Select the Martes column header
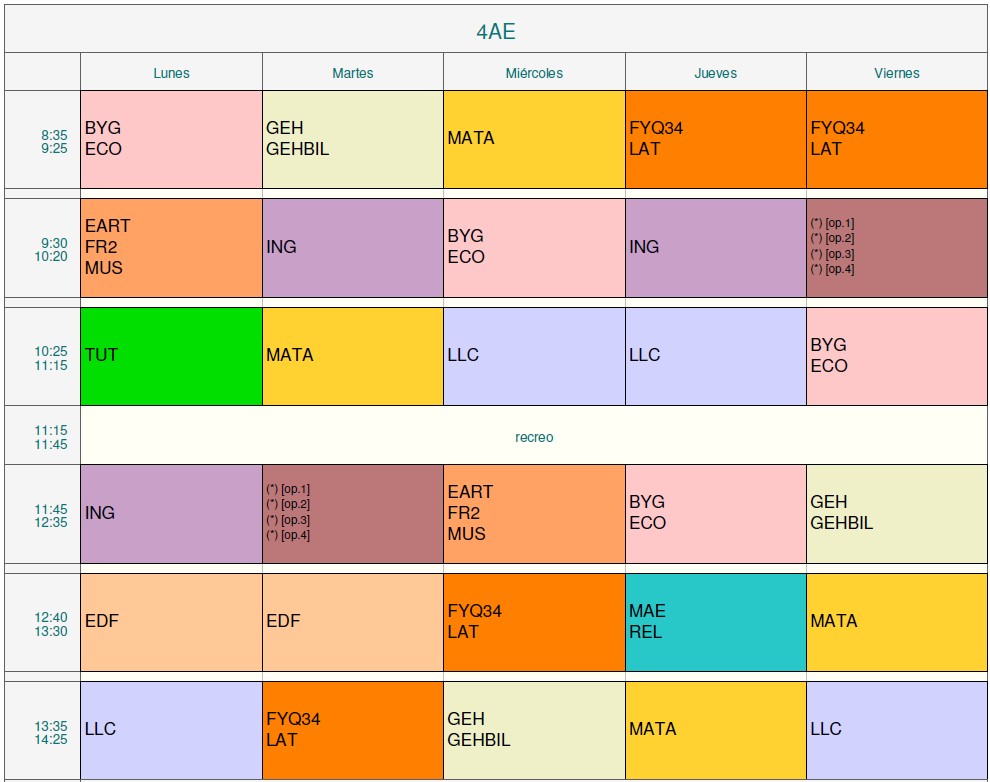The width and height of the screenshot is (990, 782). click(352, 73)
